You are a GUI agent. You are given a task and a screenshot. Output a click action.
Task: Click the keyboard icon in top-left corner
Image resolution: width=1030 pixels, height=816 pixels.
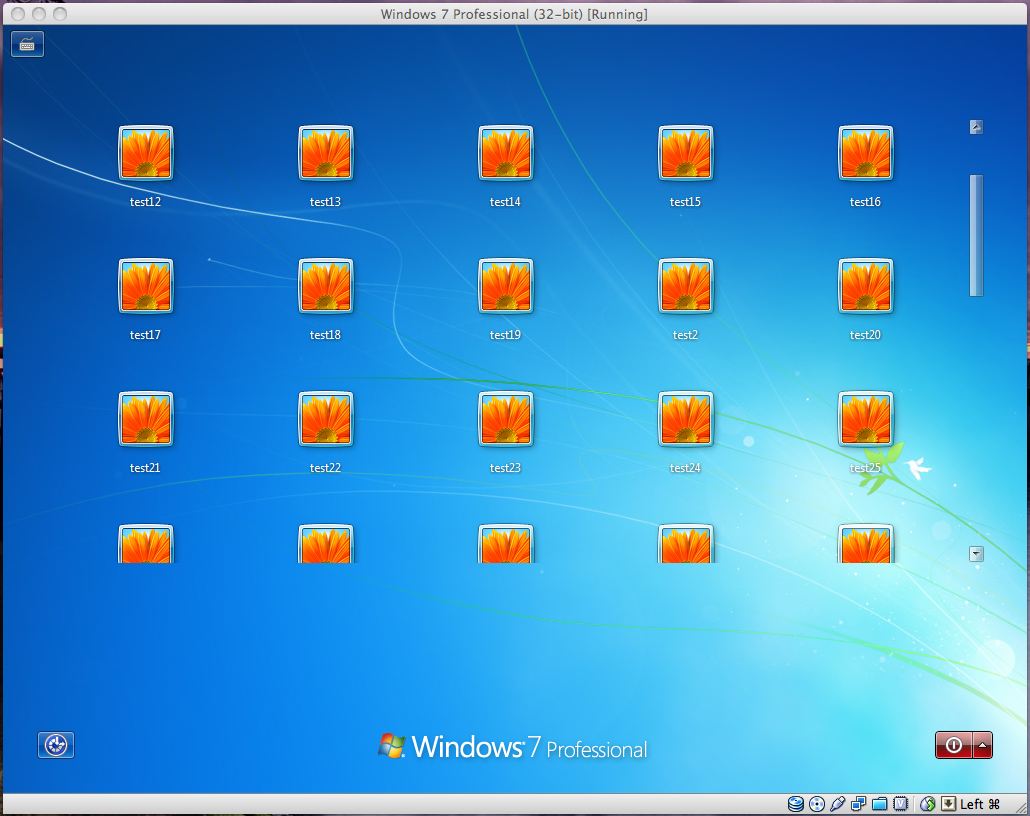click(x=27, y=43)
